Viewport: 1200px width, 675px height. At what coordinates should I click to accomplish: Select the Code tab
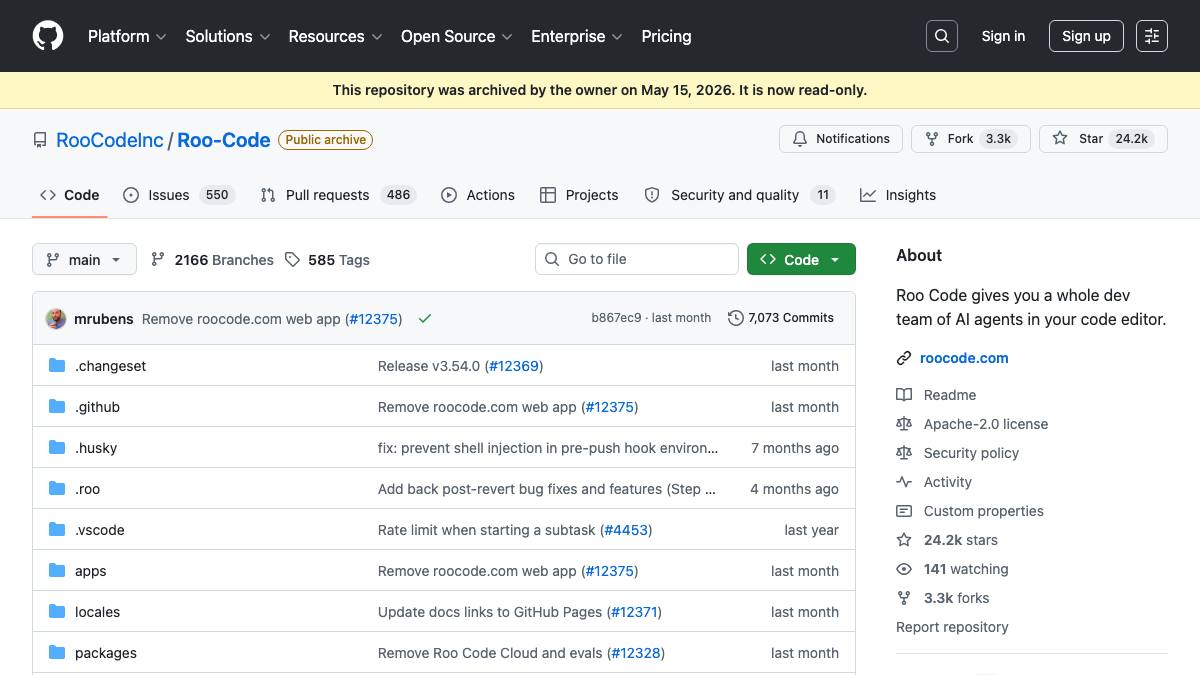(x=70, y=195)
